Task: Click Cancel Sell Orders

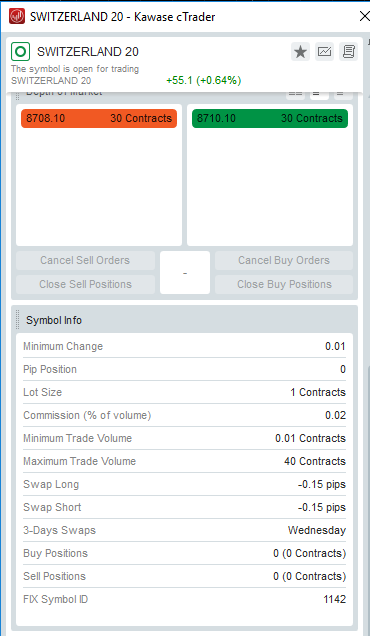Action: click(x=85, y=260)
